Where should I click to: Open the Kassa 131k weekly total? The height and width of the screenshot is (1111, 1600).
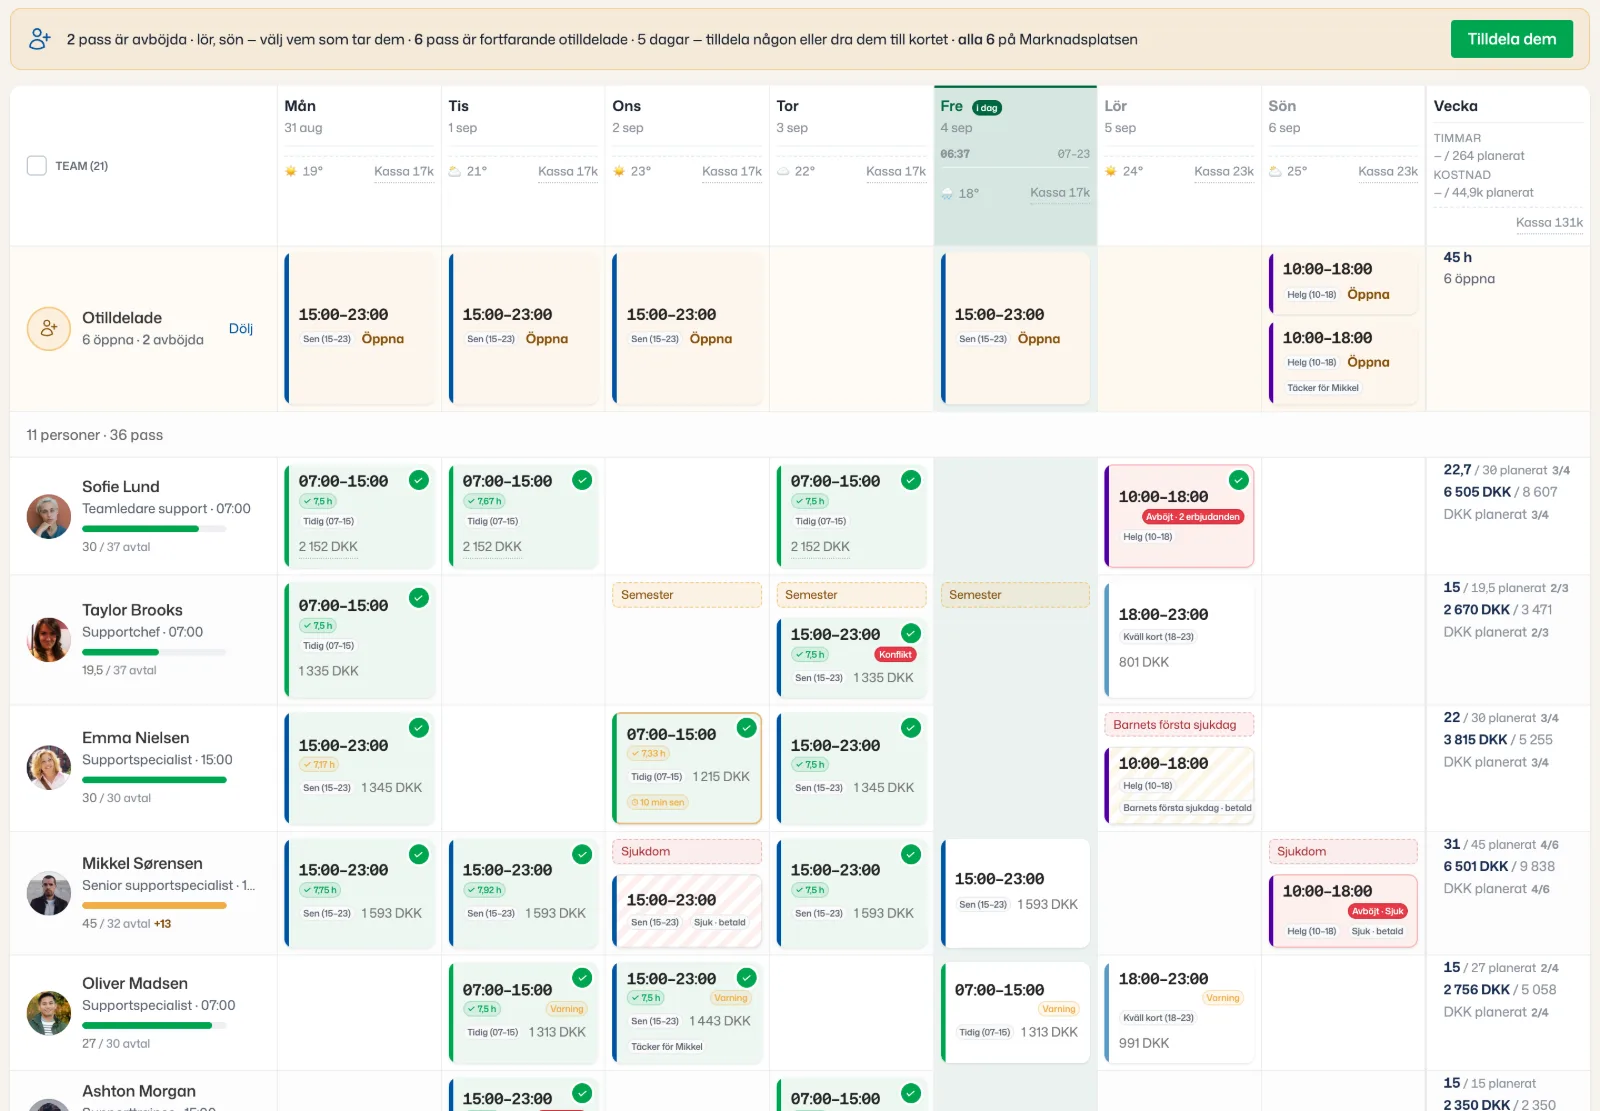(x=1549, y=222)
